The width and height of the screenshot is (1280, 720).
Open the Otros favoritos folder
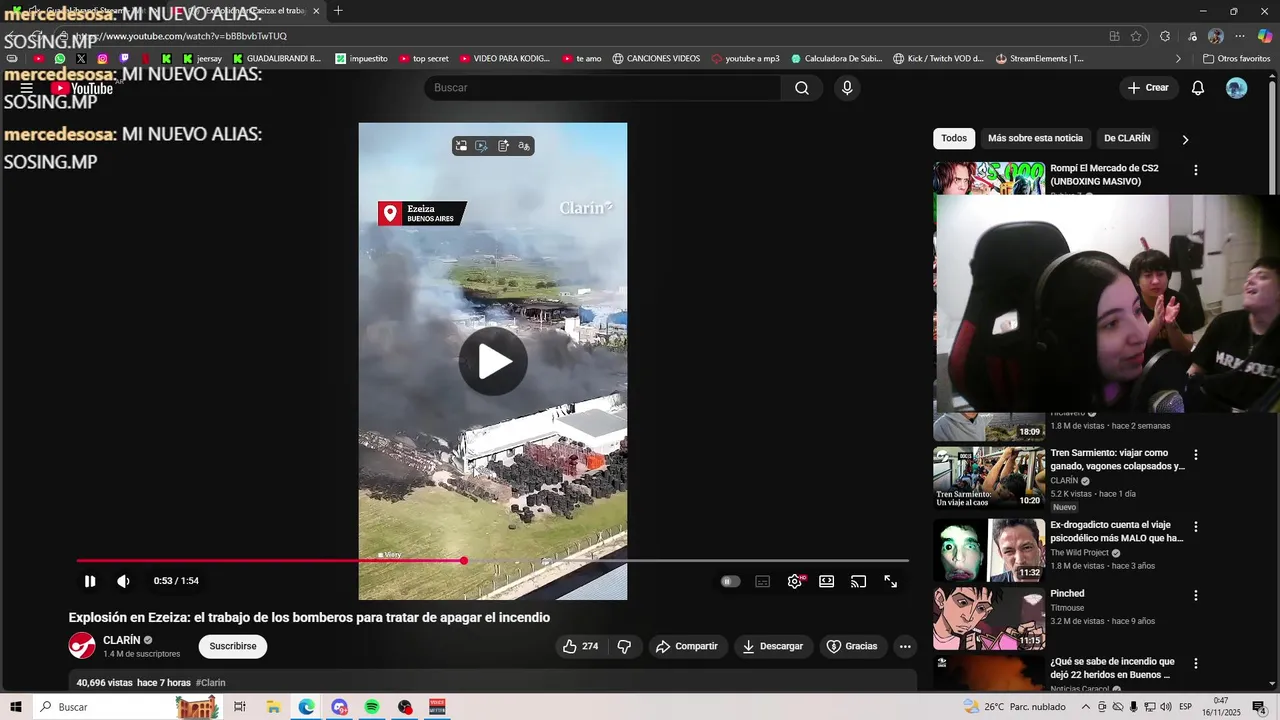(1237, 59)
